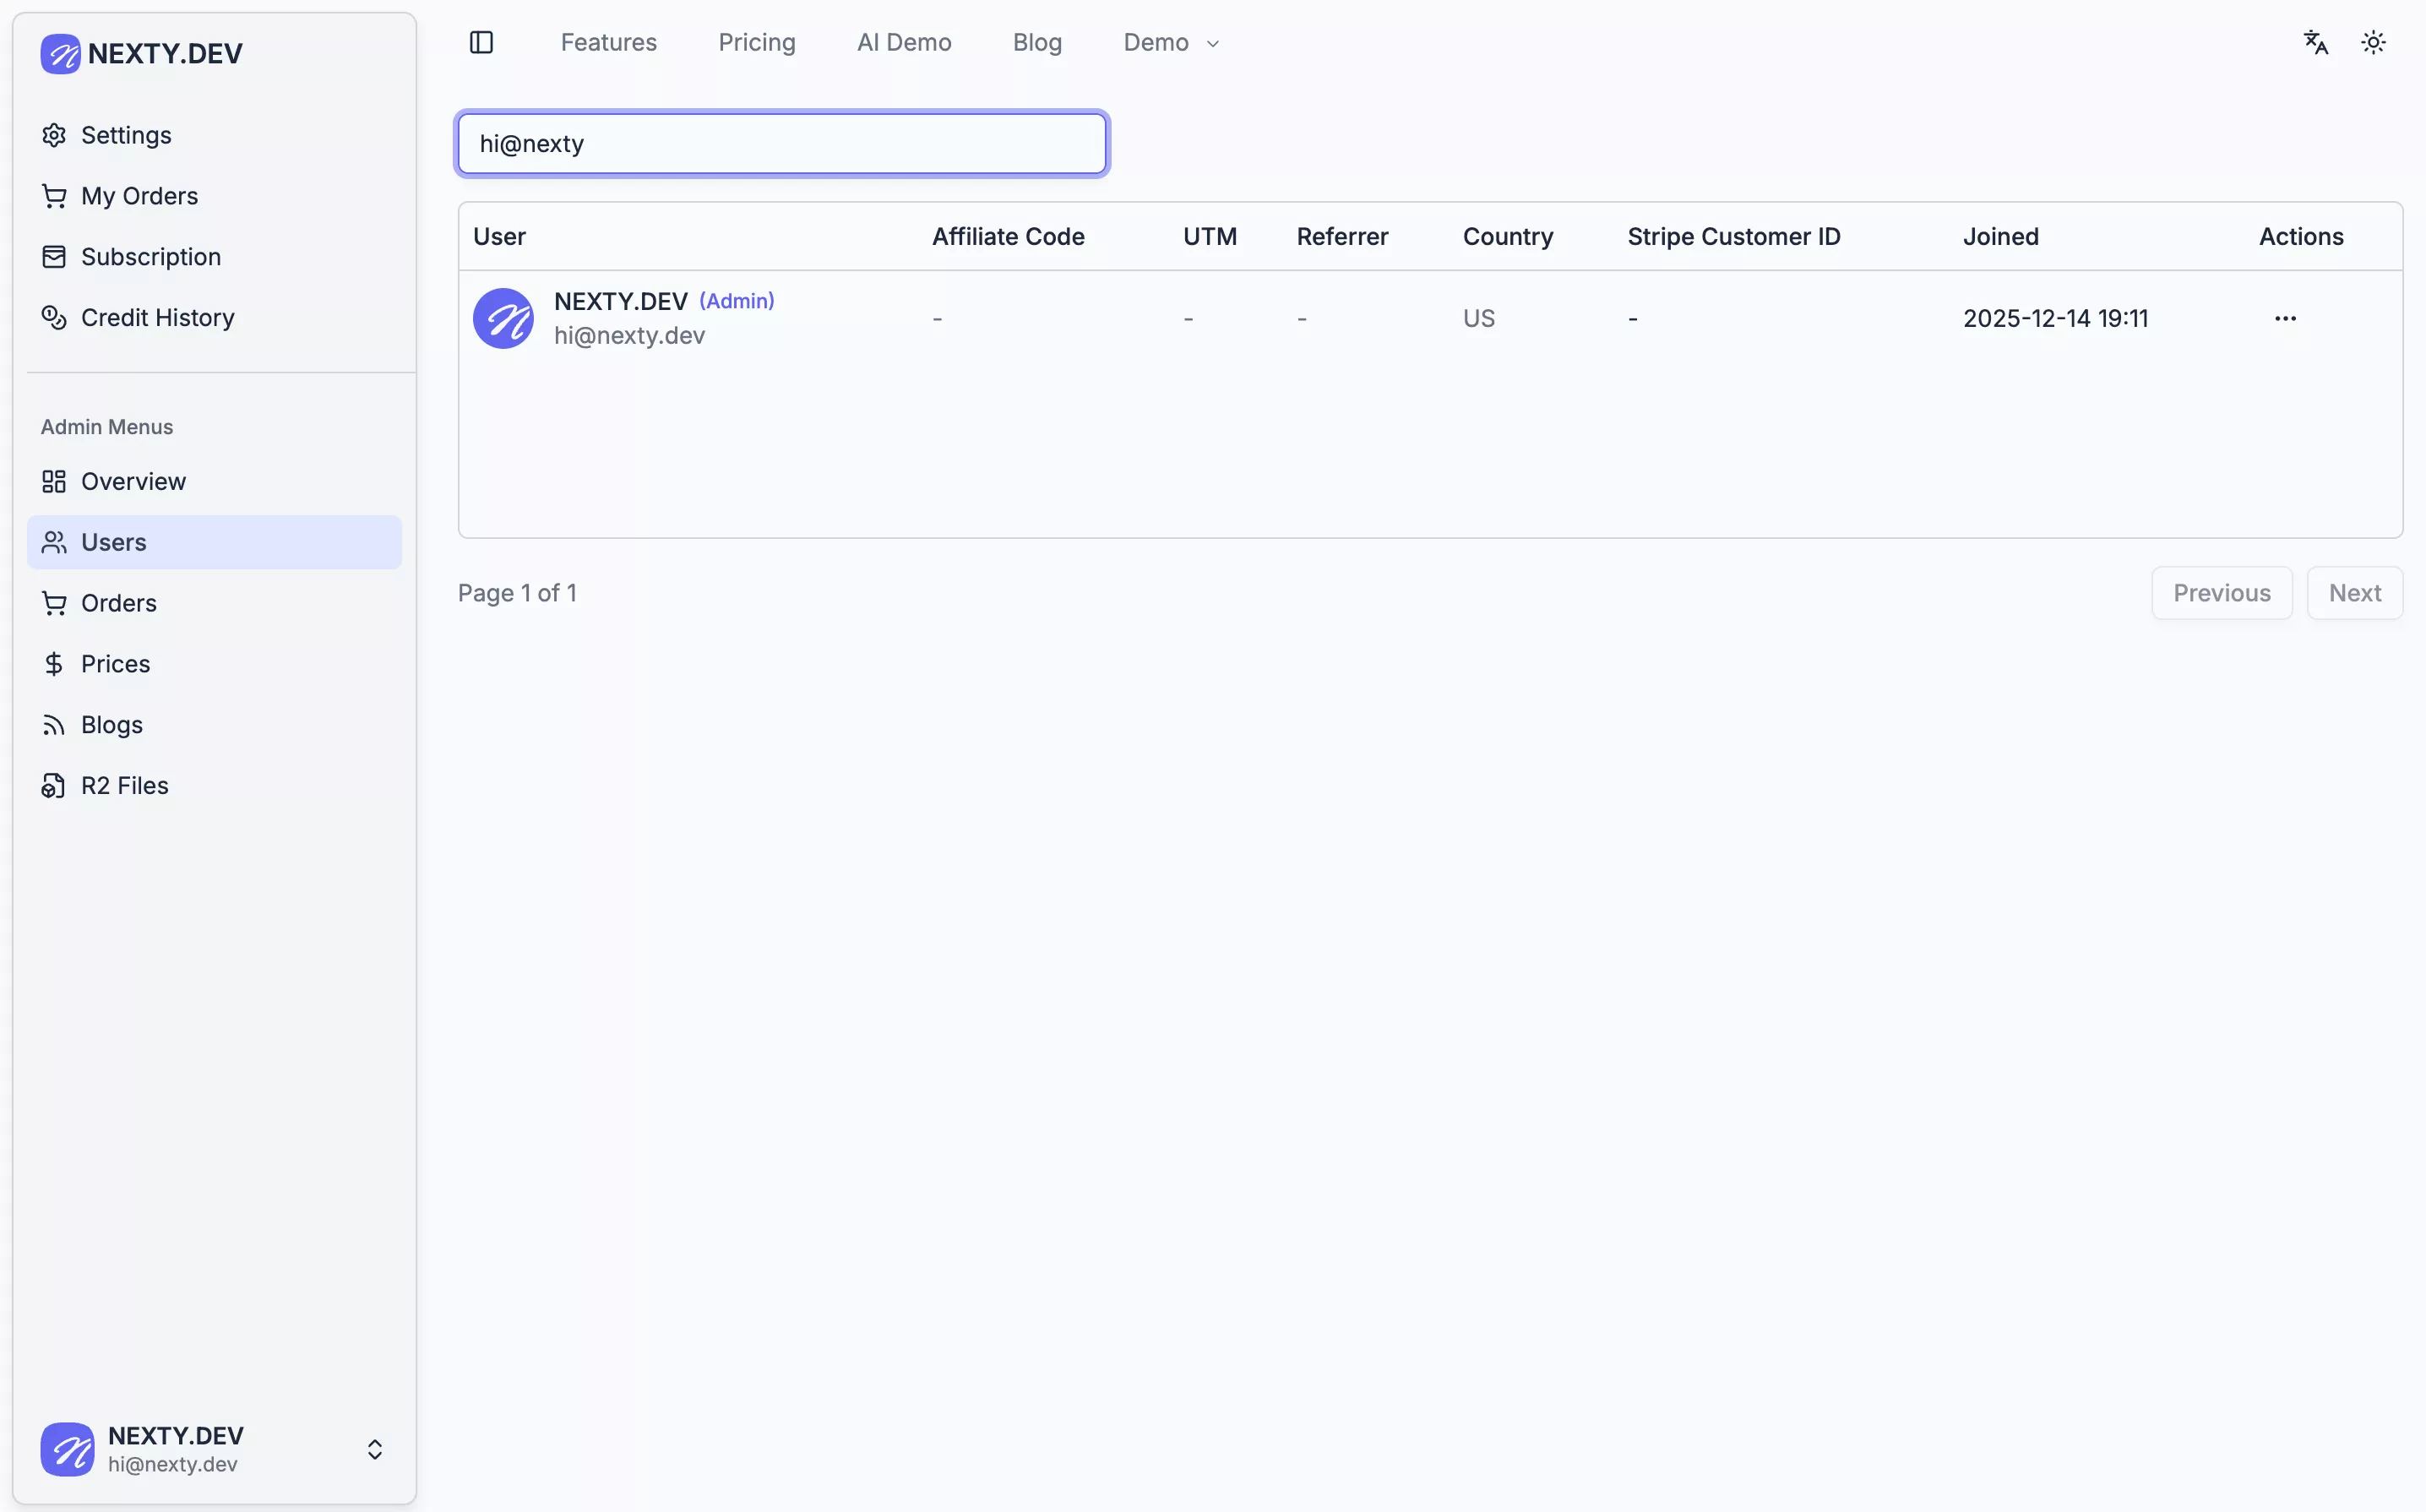Screen dimensions: 2426x1512
Task: Focus the user search field
Action: [x=781, y=144]
